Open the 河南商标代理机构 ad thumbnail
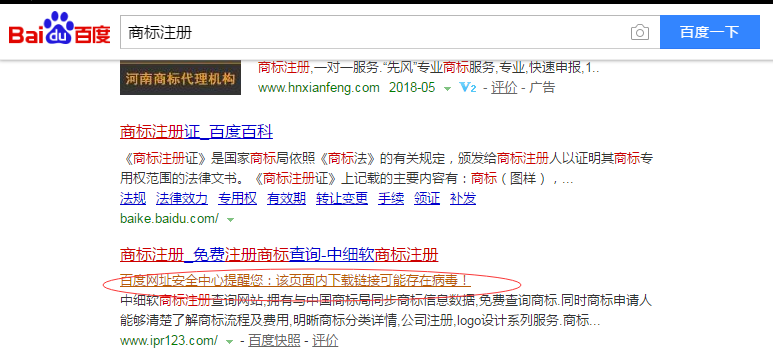 180,78
